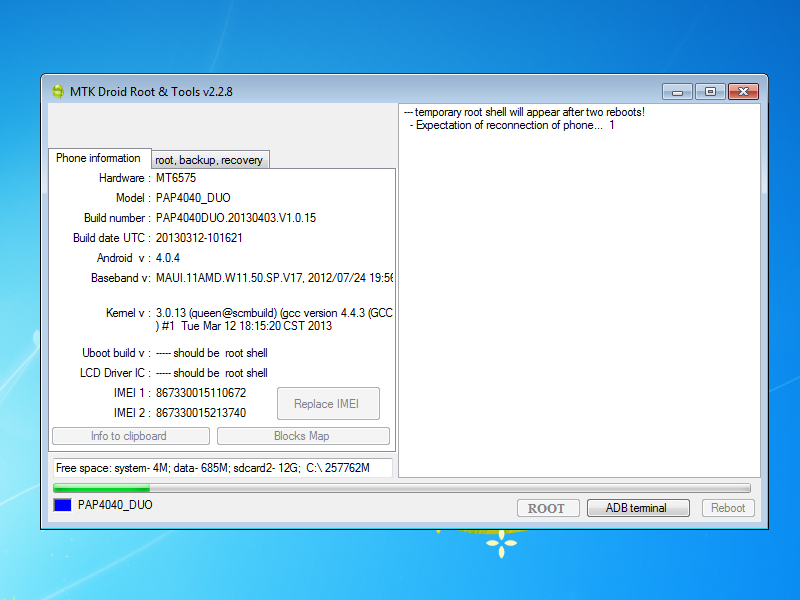Switch to the Phone information tab

98,158
